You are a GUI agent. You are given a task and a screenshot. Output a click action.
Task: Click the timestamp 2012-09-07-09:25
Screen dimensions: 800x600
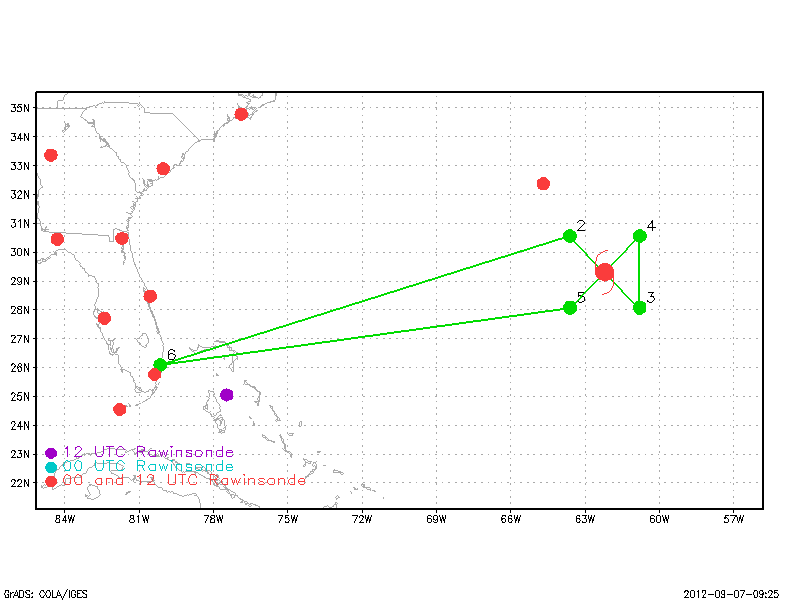731,594
